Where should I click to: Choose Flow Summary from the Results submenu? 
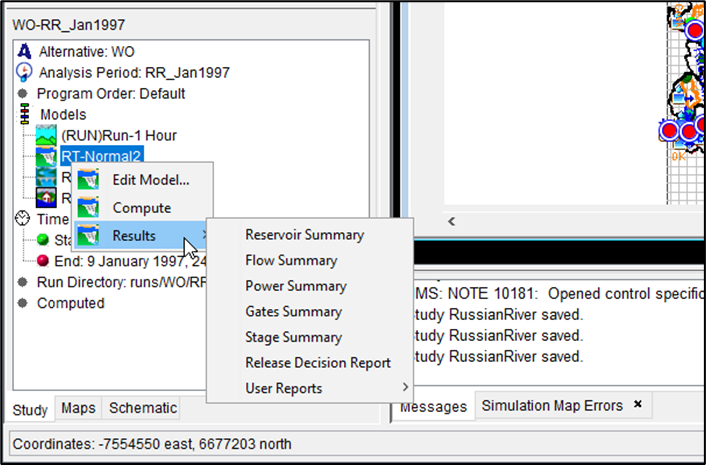(291, 260)
